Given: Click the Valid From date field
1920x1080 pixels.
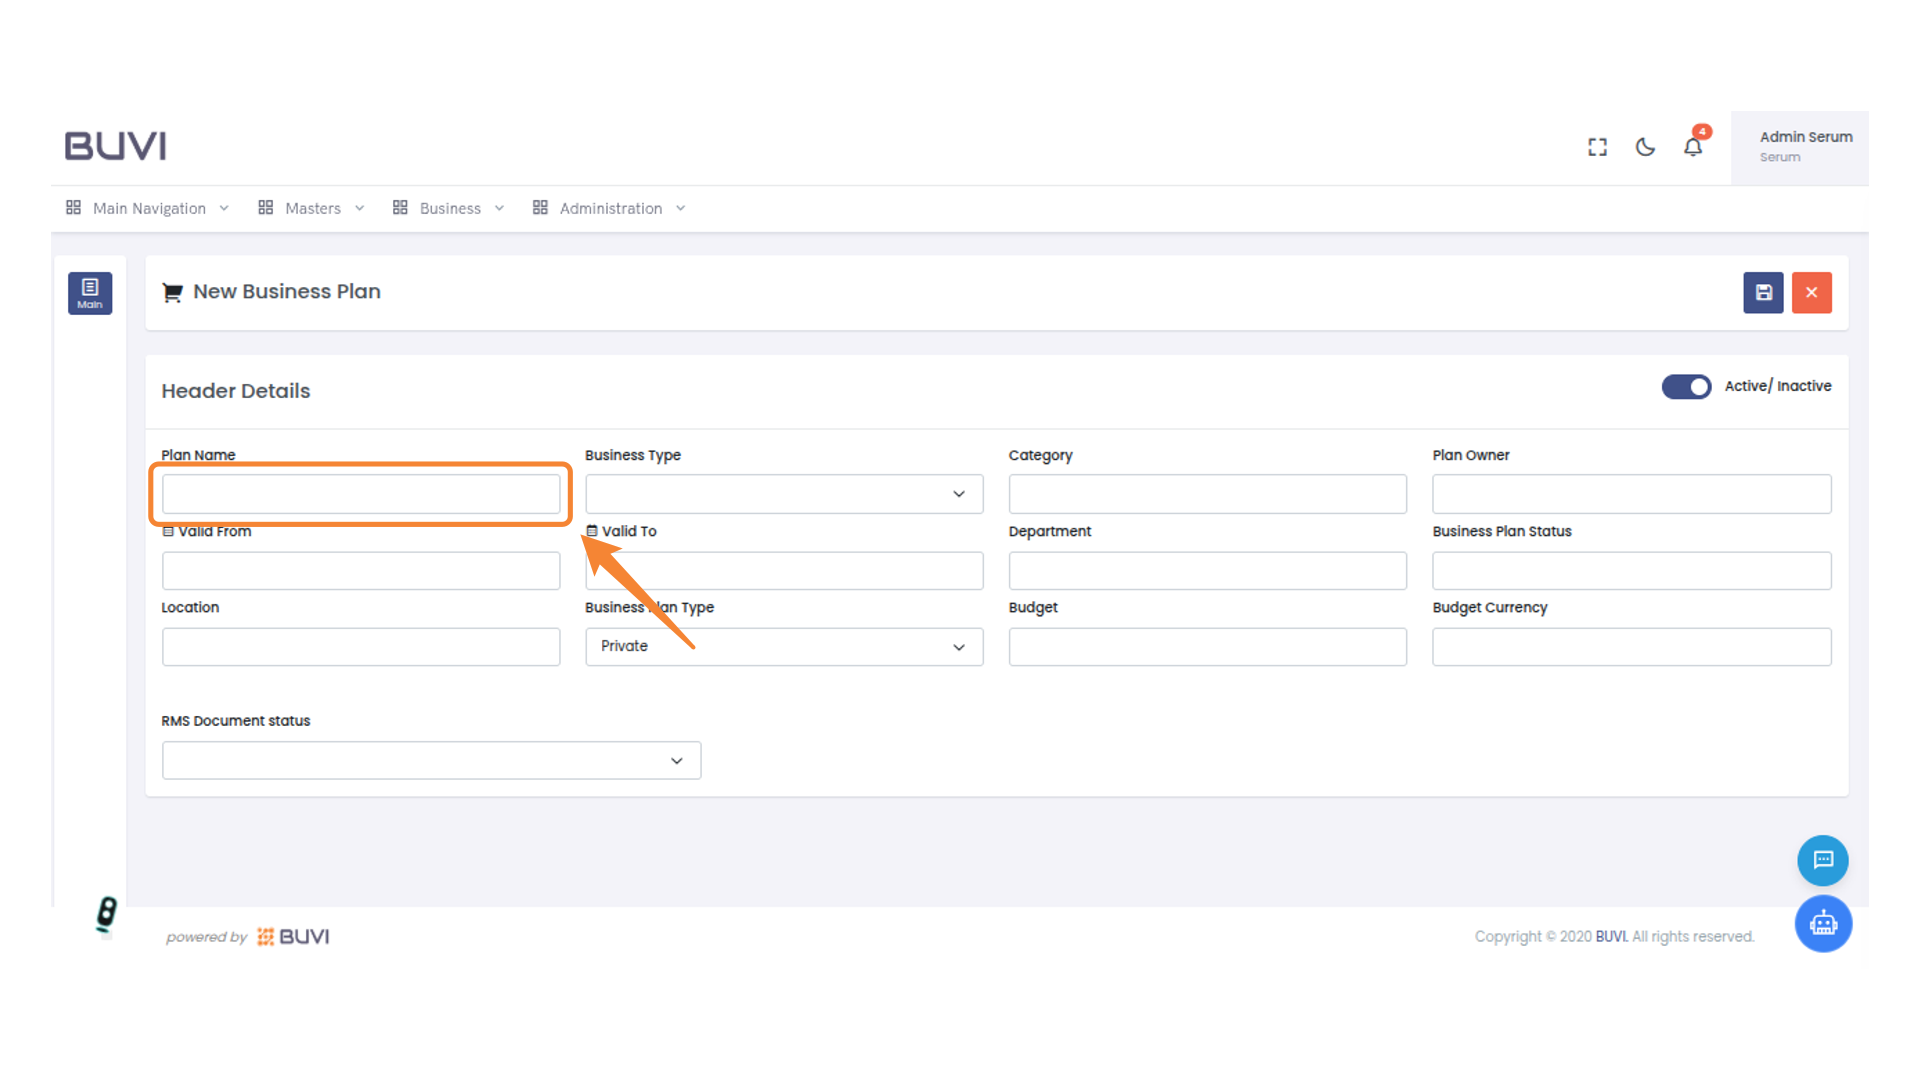Looking at the screenshot, I should coord(361,571).
